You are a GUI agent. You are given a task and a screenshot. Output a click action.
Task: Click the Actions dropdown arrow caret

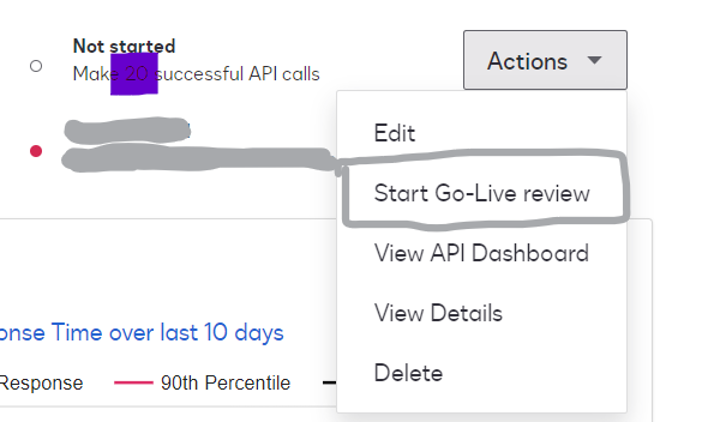[594, 60]
